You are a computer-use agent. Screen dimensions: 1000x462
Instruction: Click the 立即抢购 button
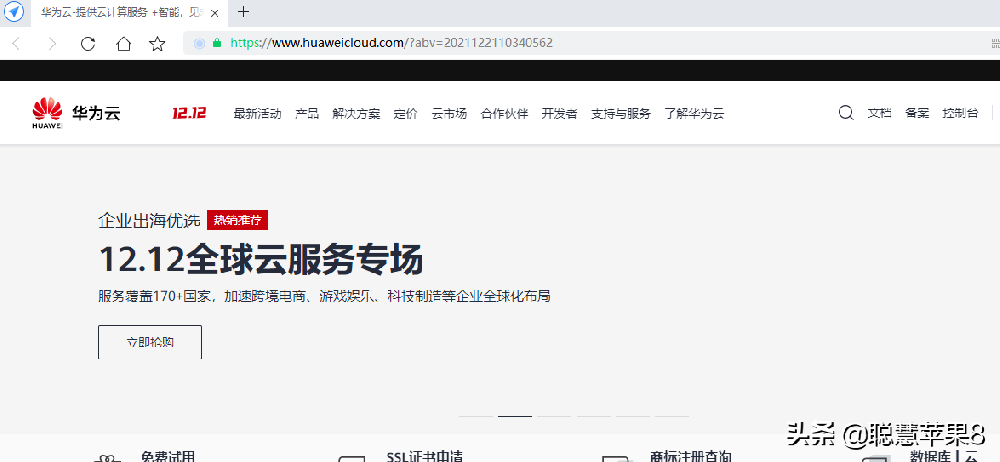pos(150,342)
